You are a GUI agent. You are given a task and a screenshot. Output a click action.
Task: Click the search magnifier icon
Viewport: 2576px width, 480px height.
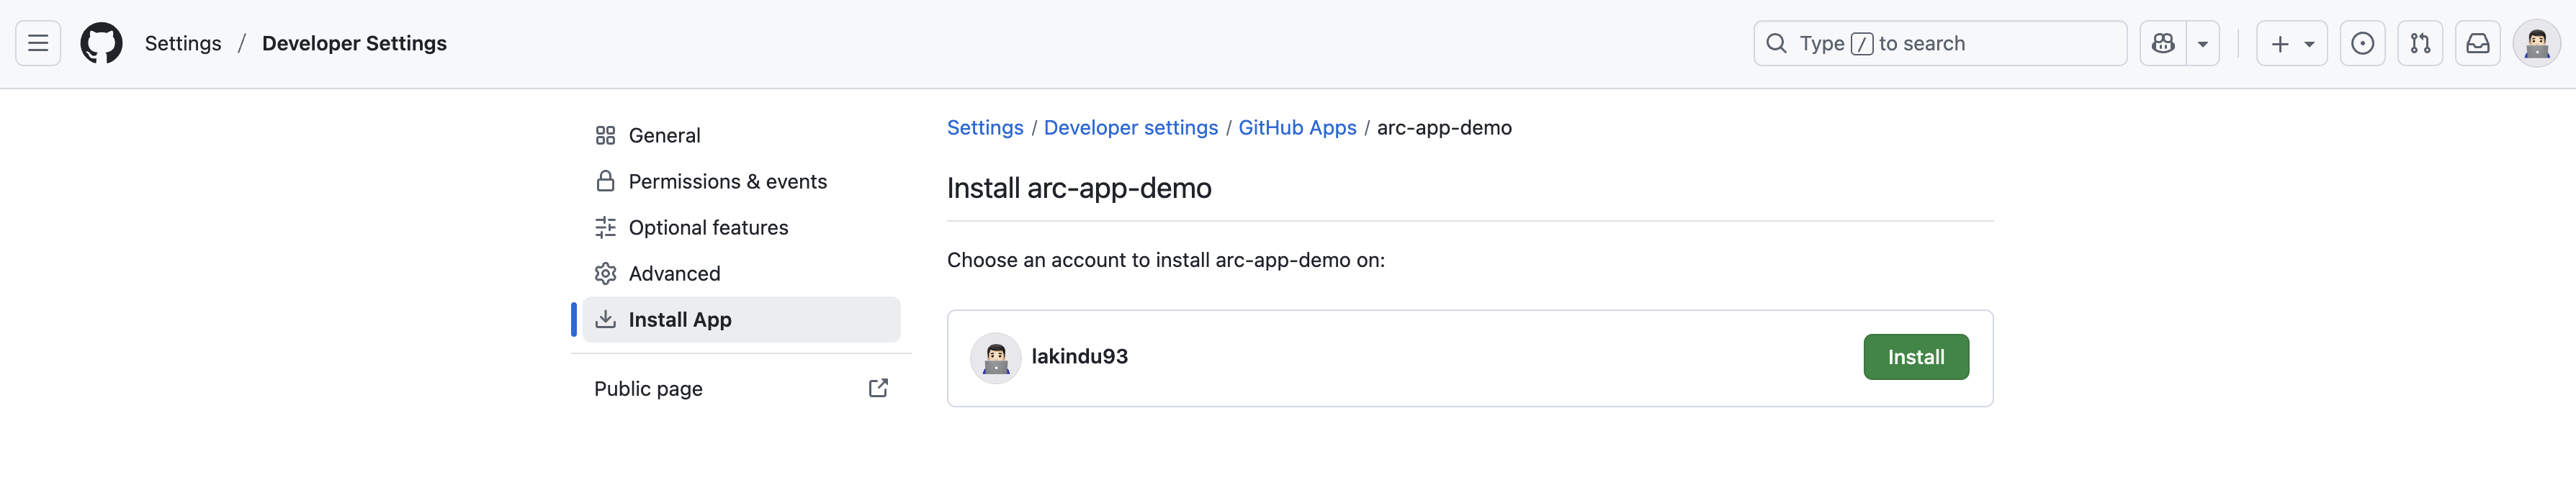[x=1776, y=43]
